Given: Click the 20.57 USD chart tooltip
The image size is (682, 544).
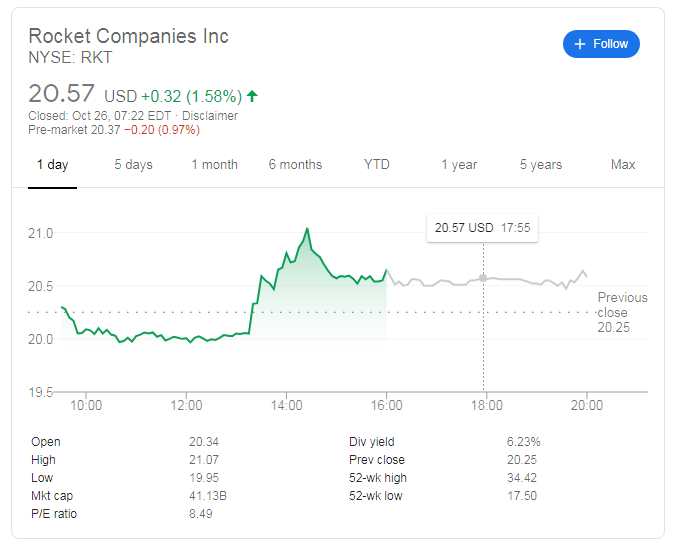Looking at the screenshot, I should 482,228.
